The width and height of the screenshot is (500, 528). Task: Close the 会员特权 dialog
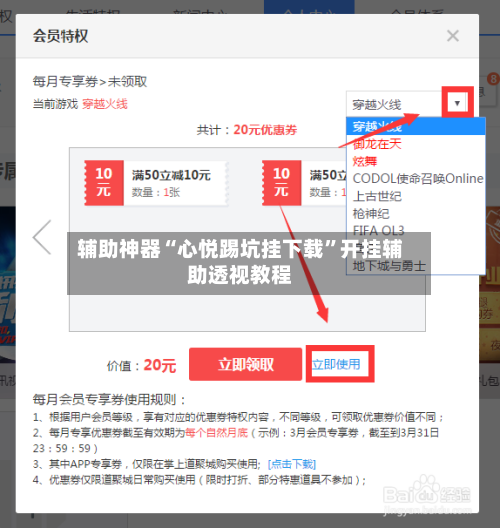tap(453, 36)
